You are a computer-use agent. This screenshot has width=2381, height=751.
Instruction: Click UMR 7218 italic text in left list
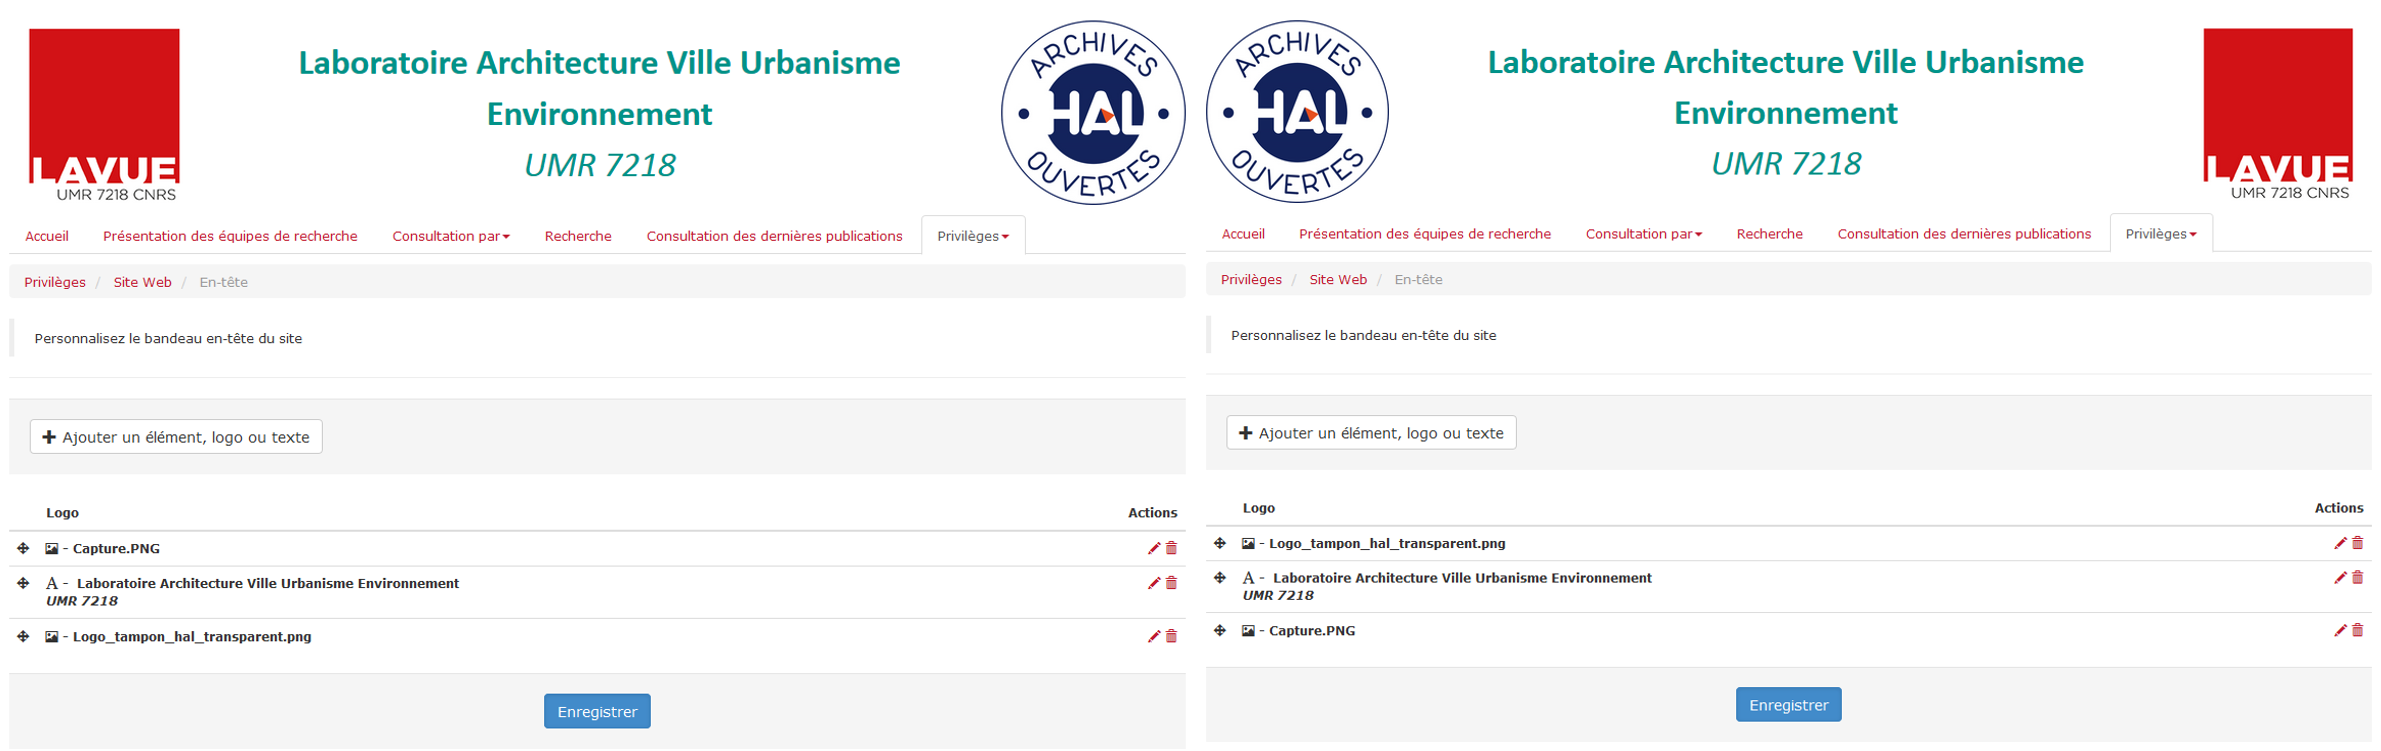(x=82, y=601)
